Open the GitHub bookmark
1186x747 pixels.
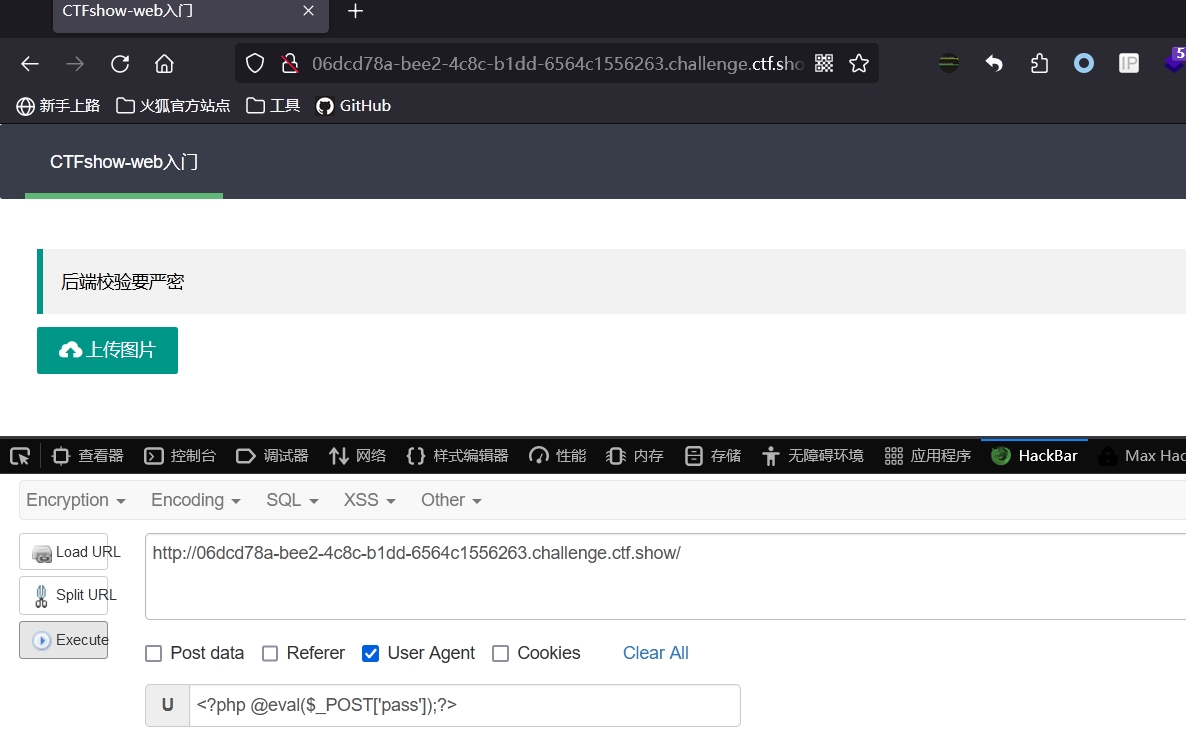(353, 106)
